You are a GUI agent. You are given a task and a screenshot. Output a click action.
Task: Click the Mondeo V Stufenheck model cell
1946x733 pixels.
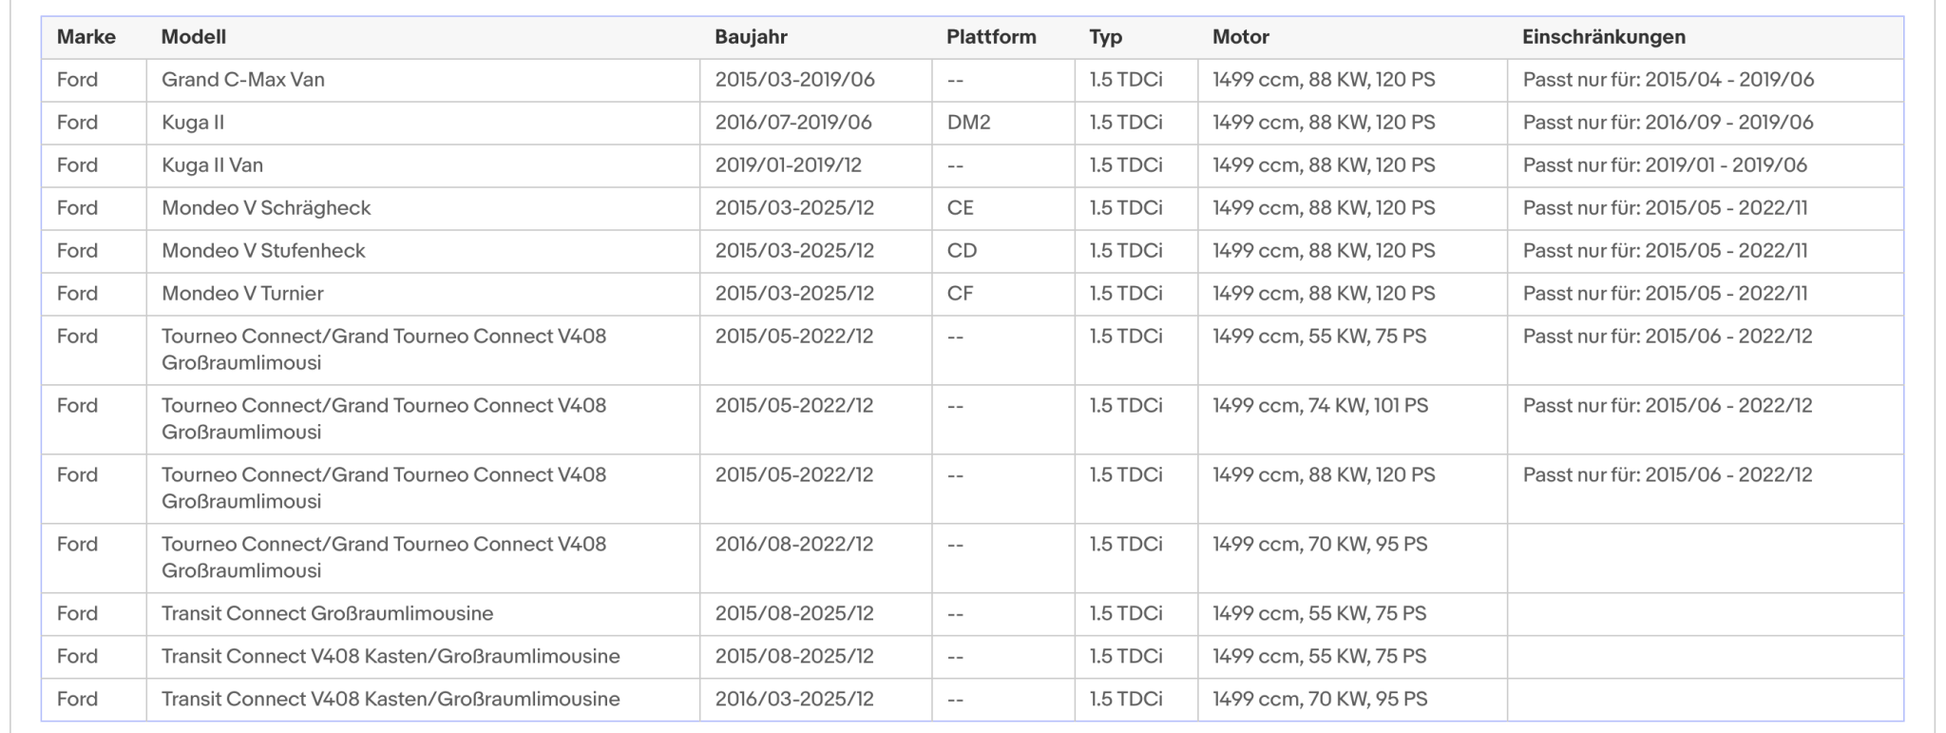pyautogui.click(x=423, y=251)
